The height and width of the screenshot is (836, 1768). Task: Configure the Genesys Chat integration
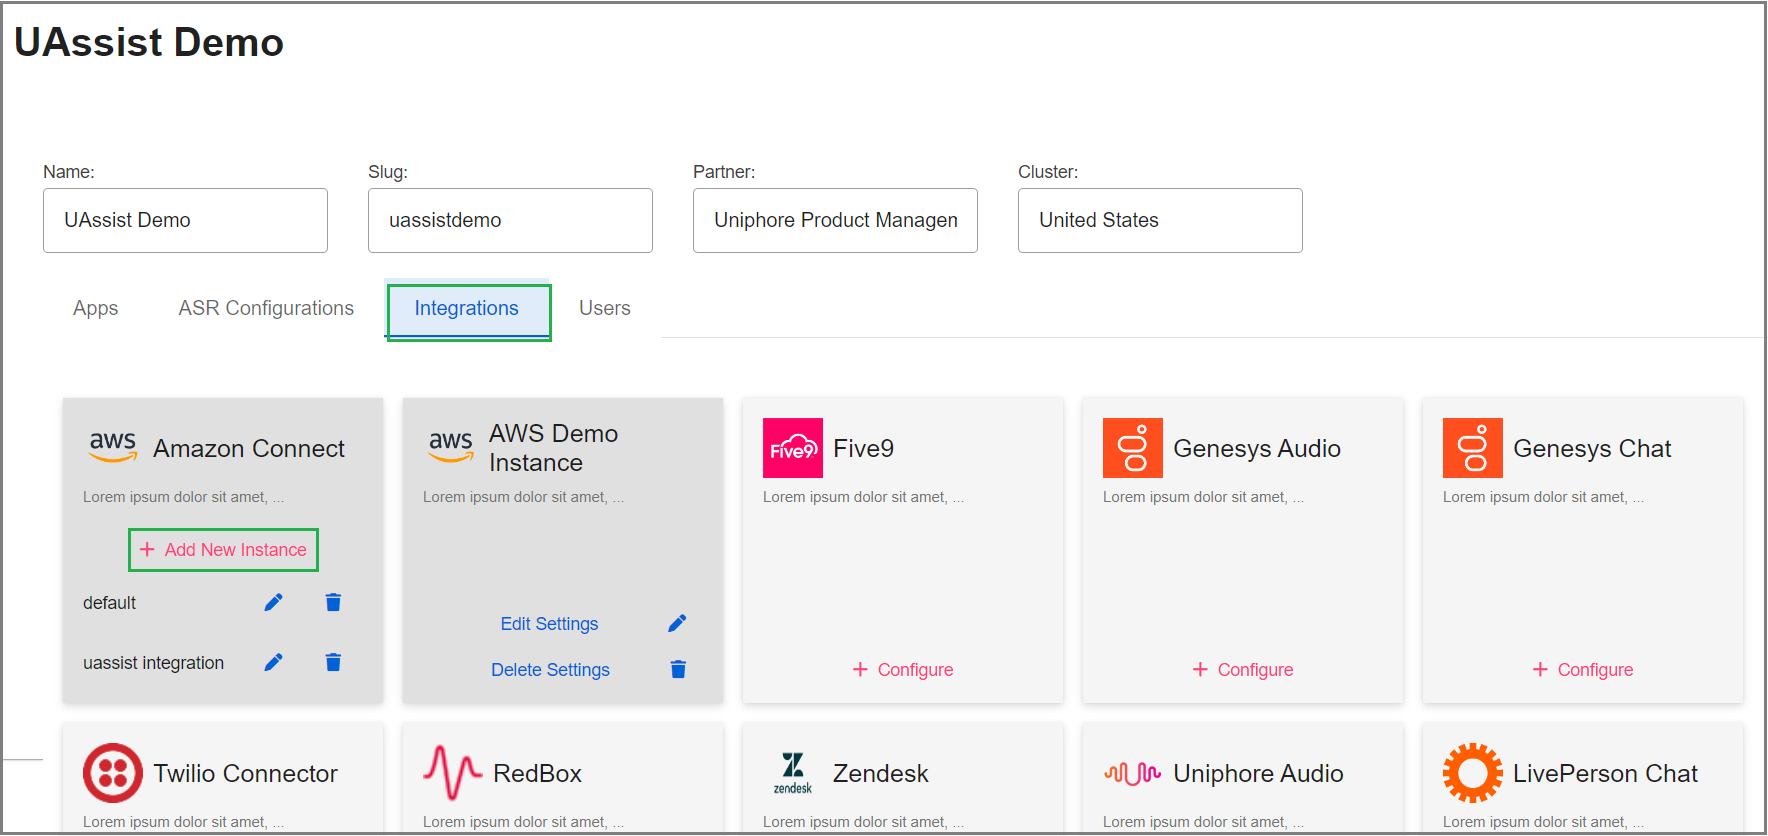click(x=1583, y=670)
